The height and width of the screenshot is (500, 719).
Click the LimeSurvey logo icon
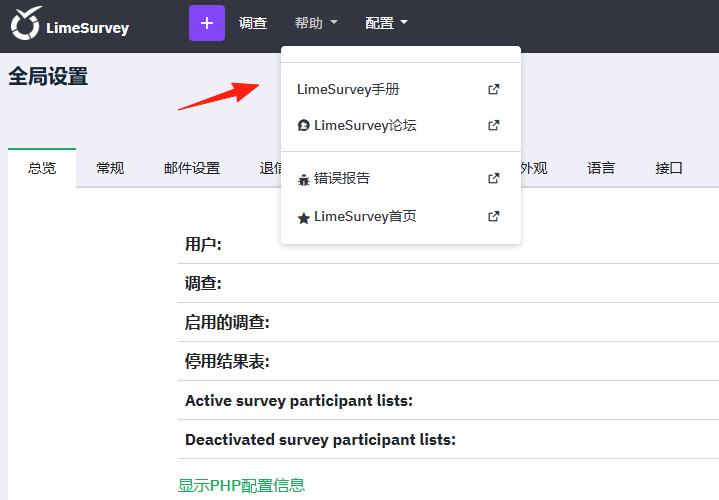[x=27, y=23]
